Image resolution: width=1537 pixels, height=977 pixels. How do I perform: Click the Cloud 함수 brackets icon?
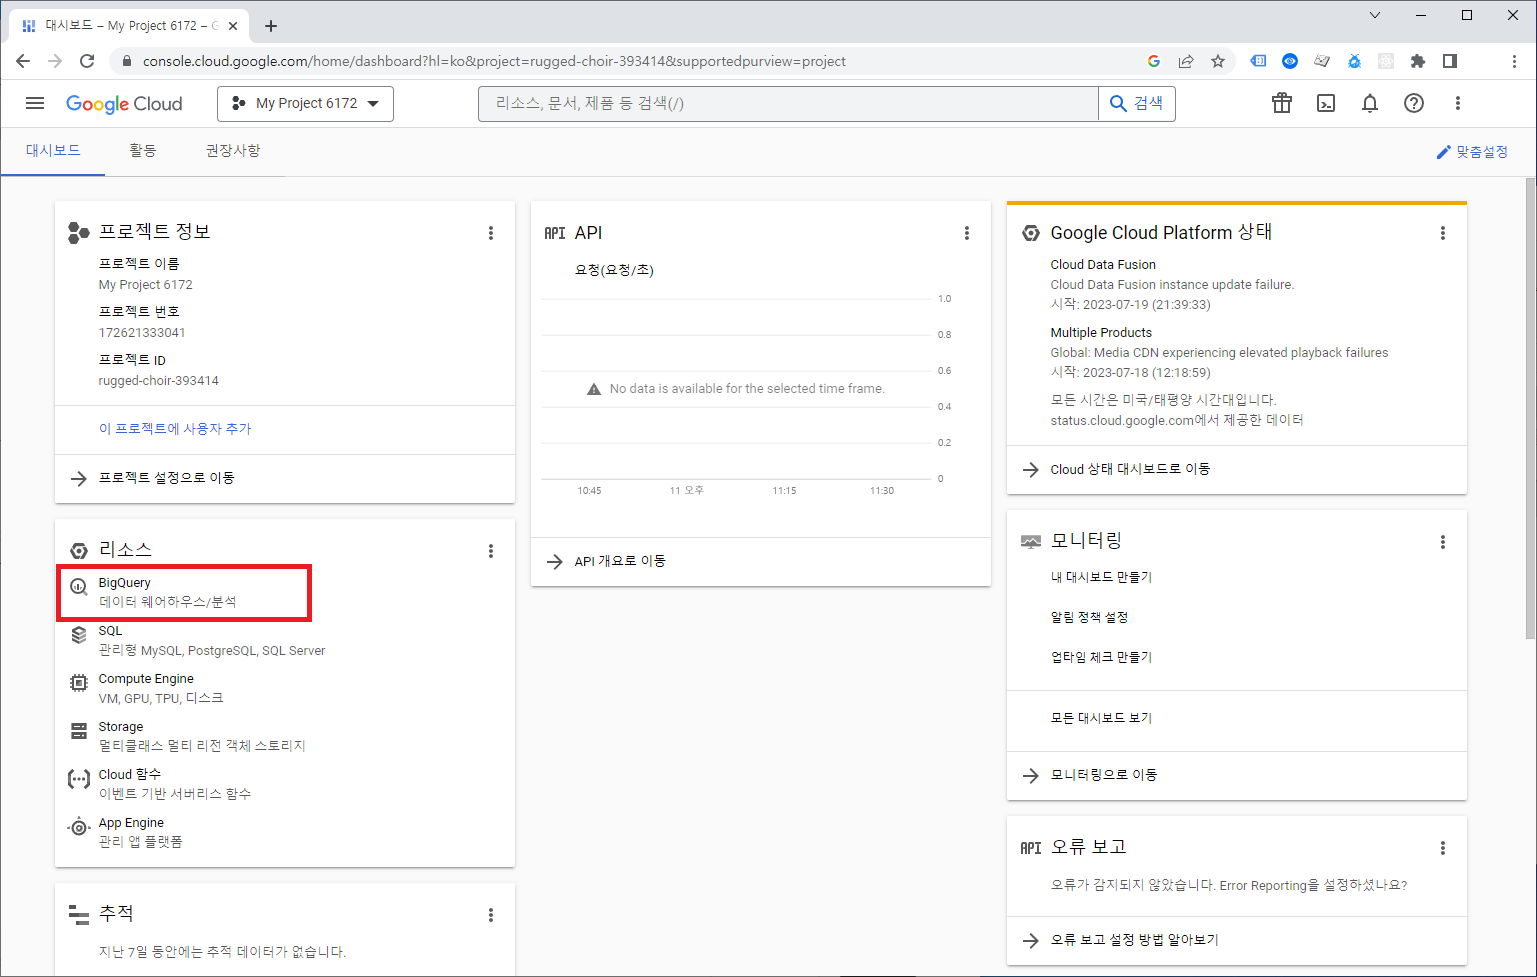[79, 779]
